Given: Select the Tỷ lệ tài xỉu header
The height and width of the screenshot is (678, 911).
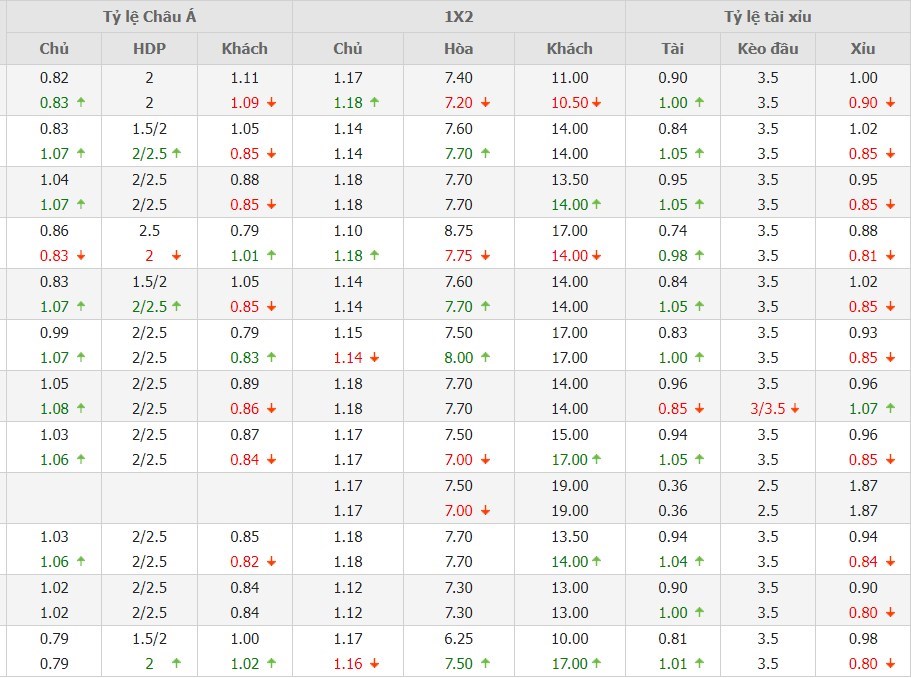Looking at the screenshot, I should point(767,17).
